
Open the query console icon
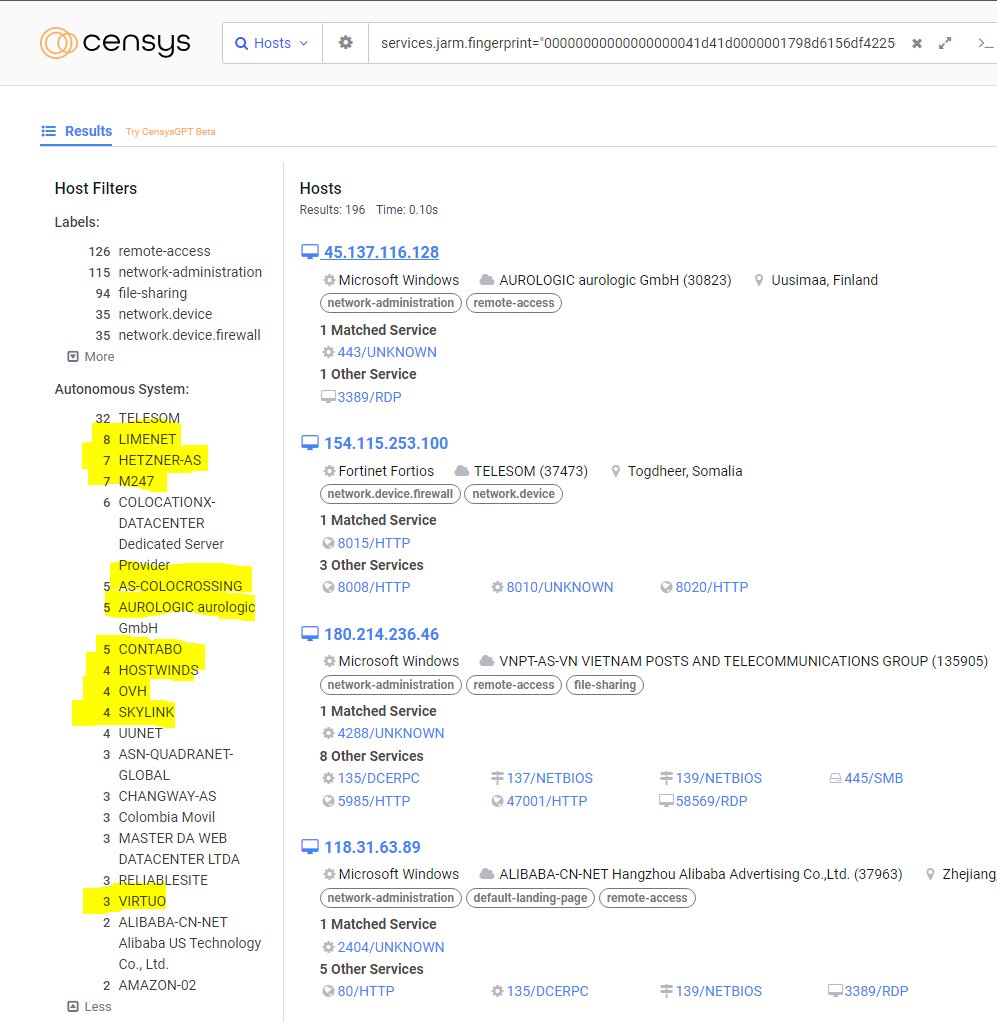coord(983,42)
